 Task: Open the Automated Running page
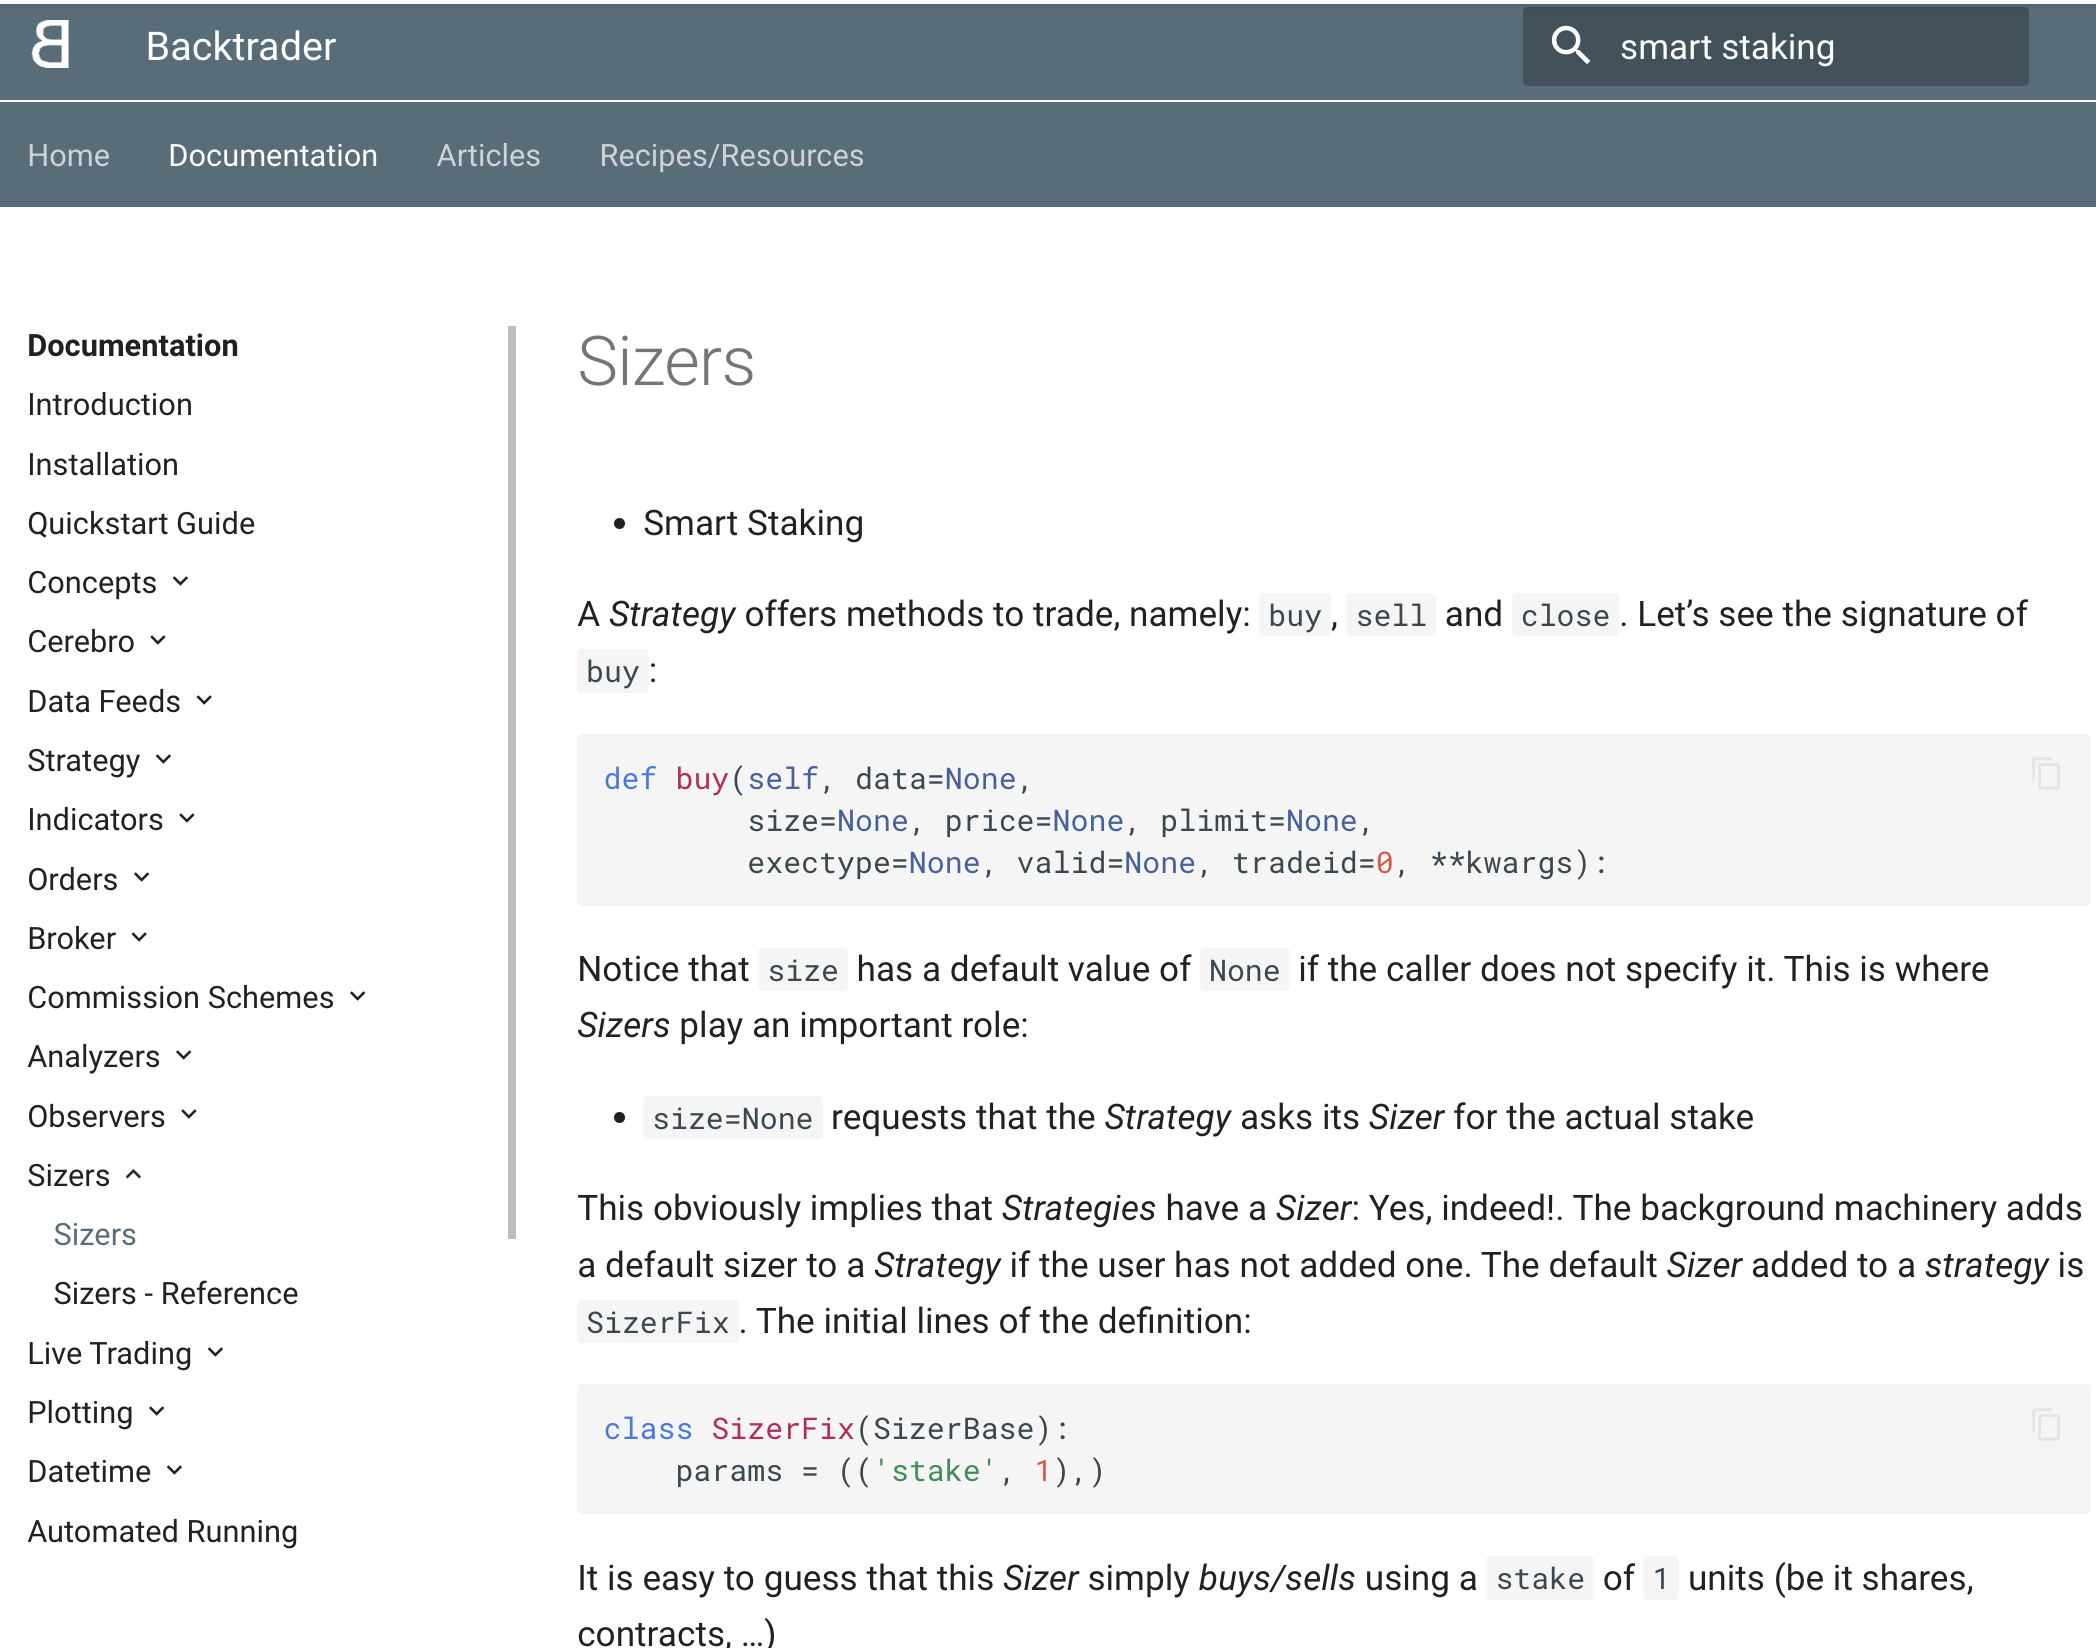pos(162,1531)
